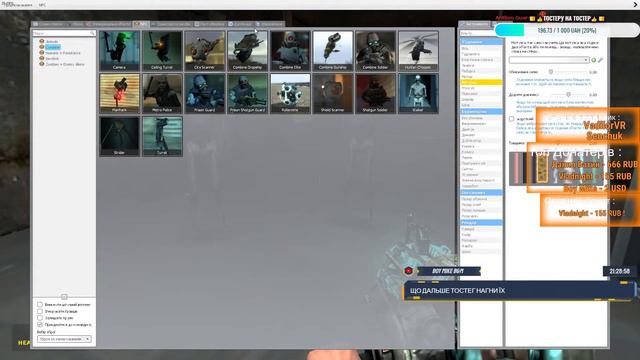Viewport: 640px width, 360px height.
Task: Spawn the Hunter-Chopper
Action: (418, 51)
